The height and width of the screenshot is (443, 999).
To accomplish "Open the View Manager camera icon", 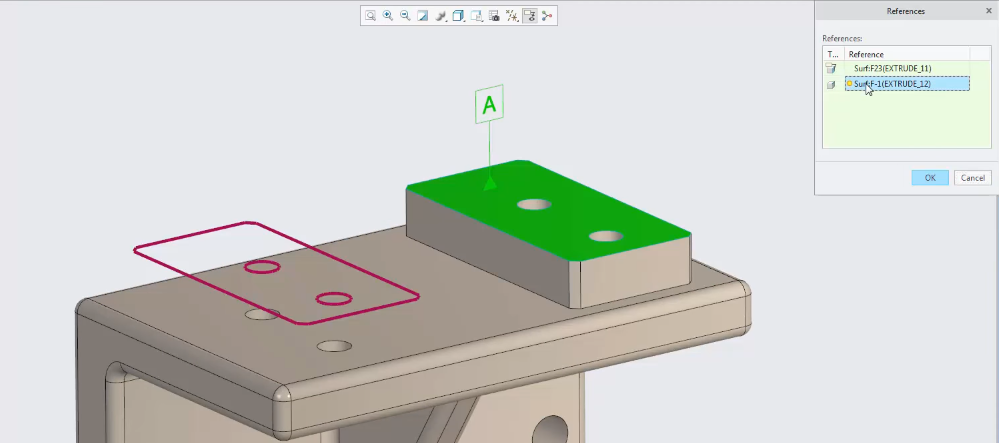I will [x=494, y=16].
